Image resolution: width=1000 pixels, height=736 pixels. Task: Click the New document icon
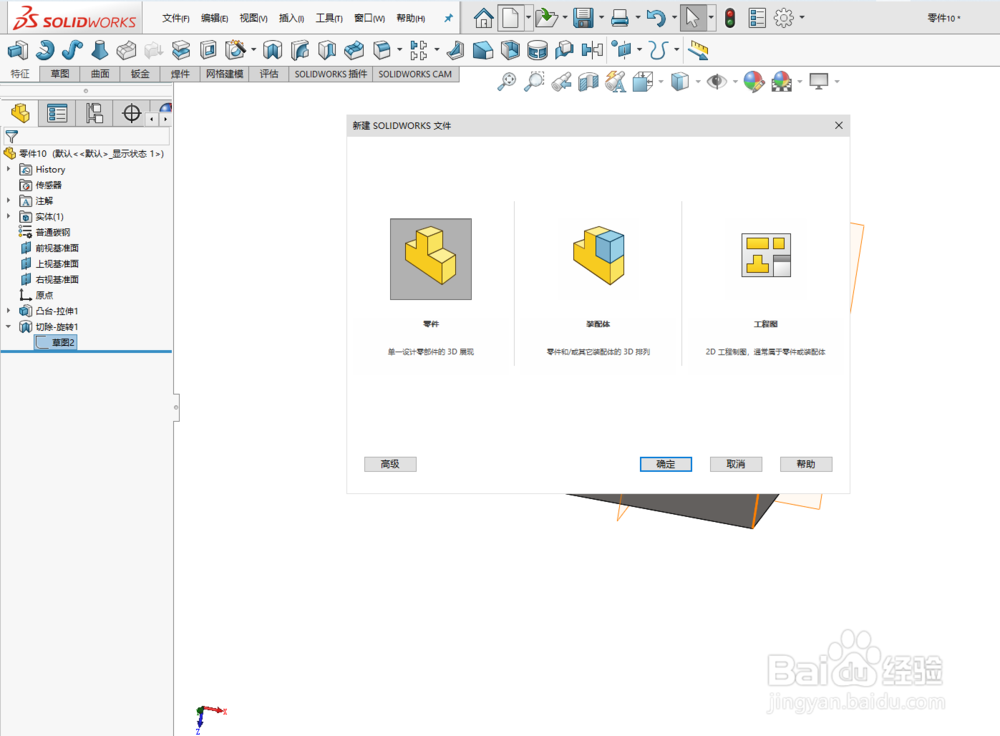pos(510,18)
